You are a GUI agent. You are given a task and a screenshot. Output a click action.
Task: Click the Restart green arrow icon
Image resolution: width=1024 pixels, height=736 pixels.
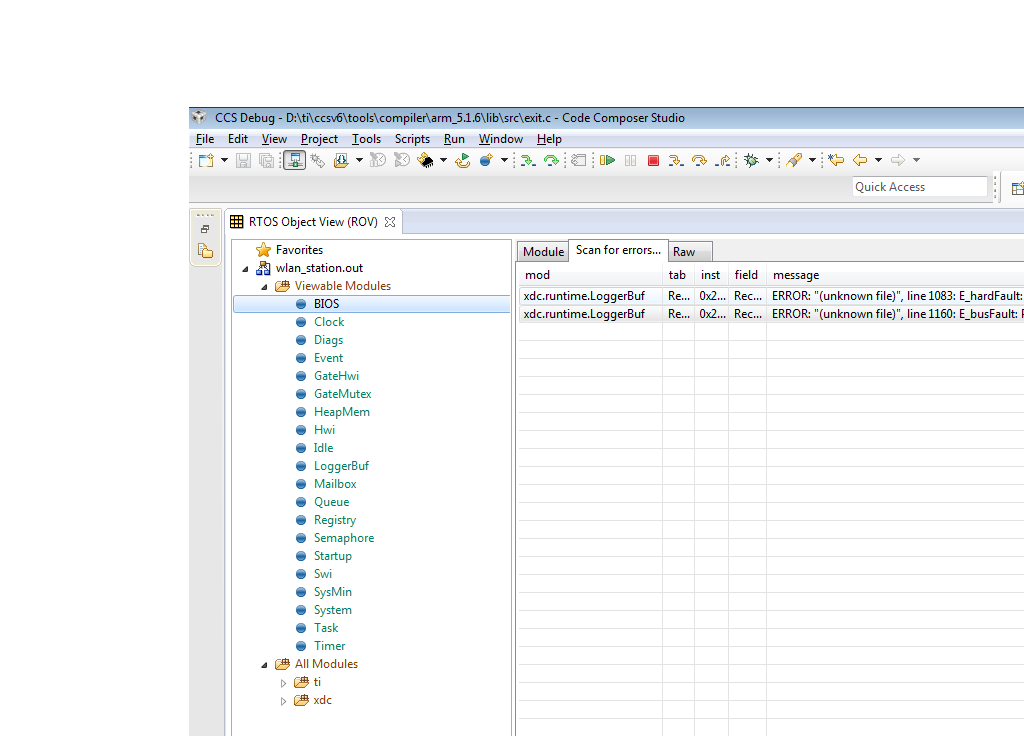462,160
